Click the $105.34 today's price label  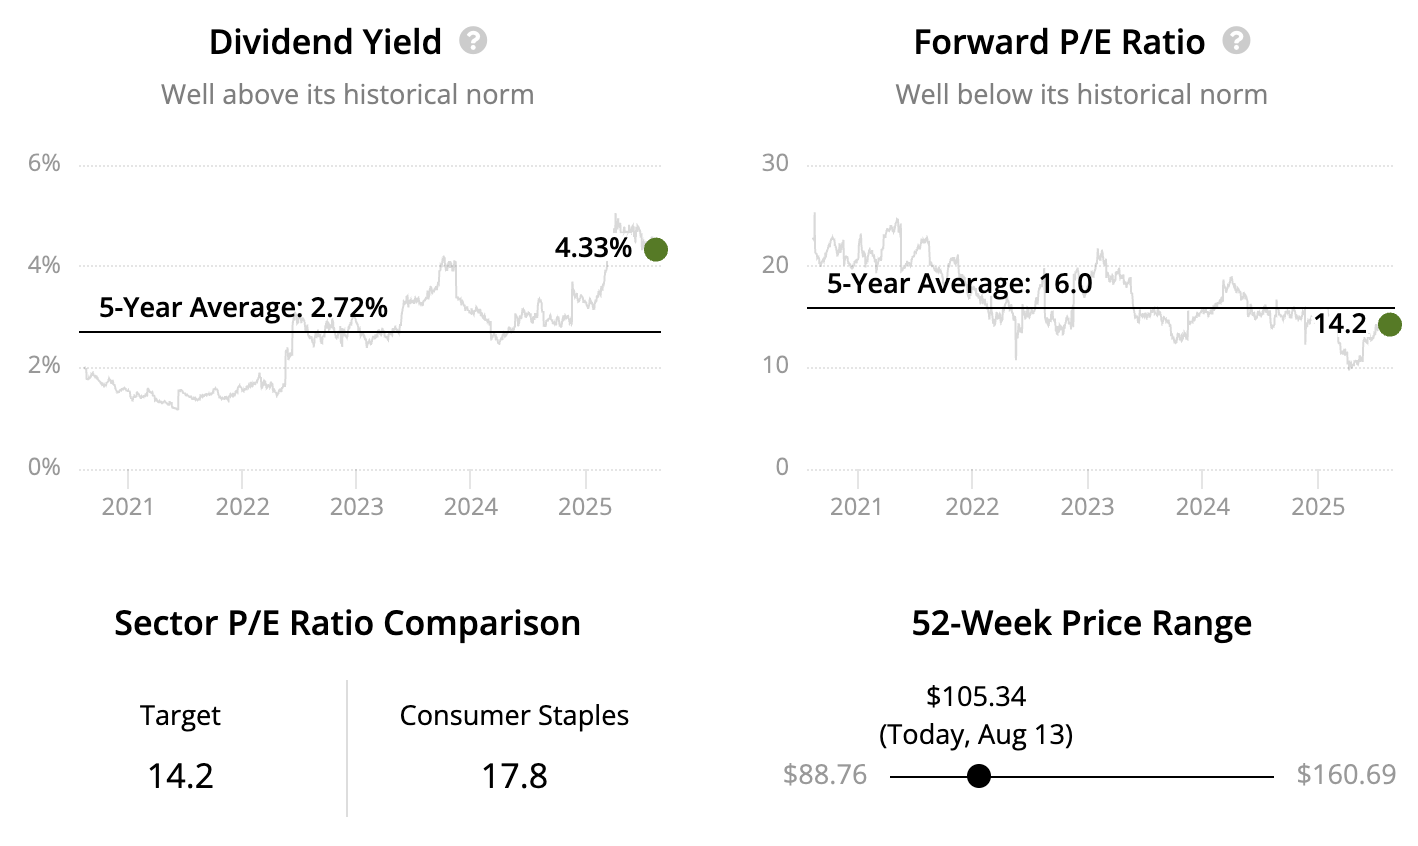[976, 696]
